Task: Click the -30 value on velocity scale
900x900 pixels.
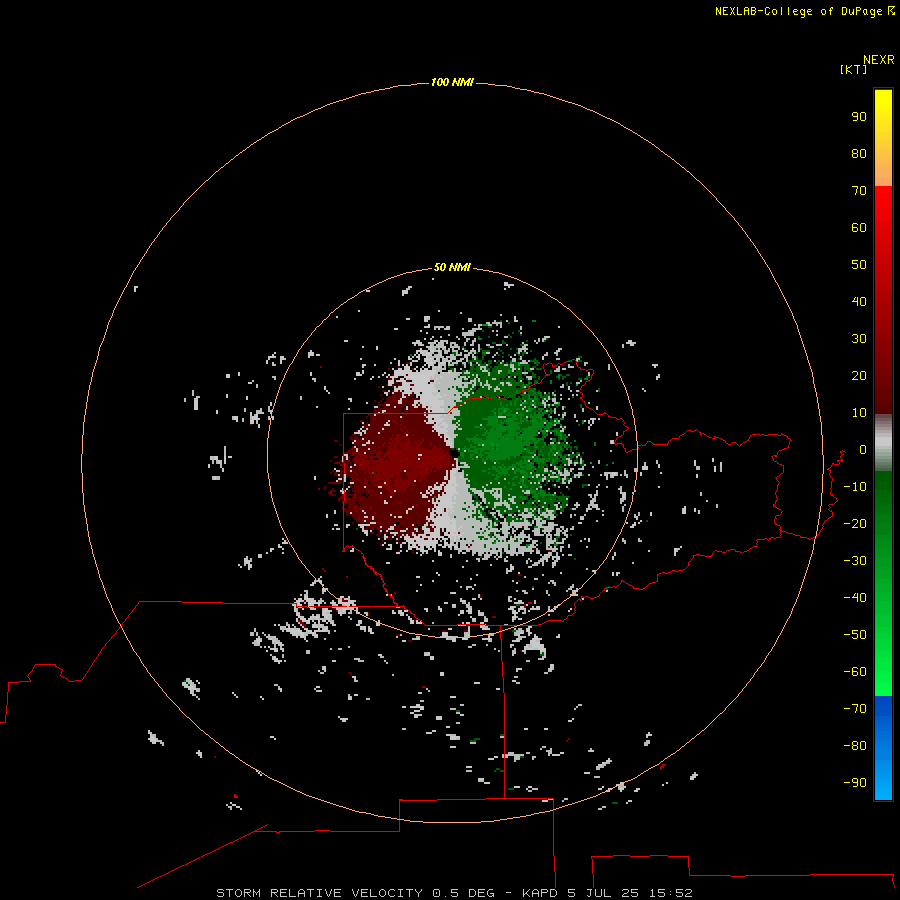Action: [x=855, y=561]
